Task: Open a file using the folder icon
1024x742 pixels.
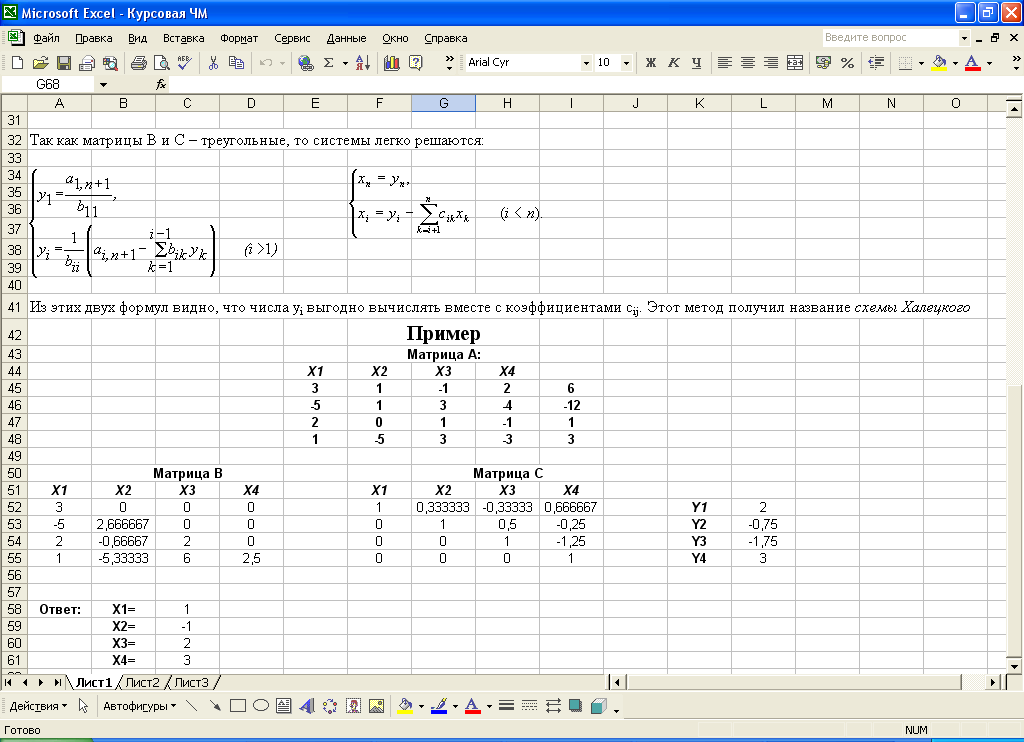Action: point(40,63)
